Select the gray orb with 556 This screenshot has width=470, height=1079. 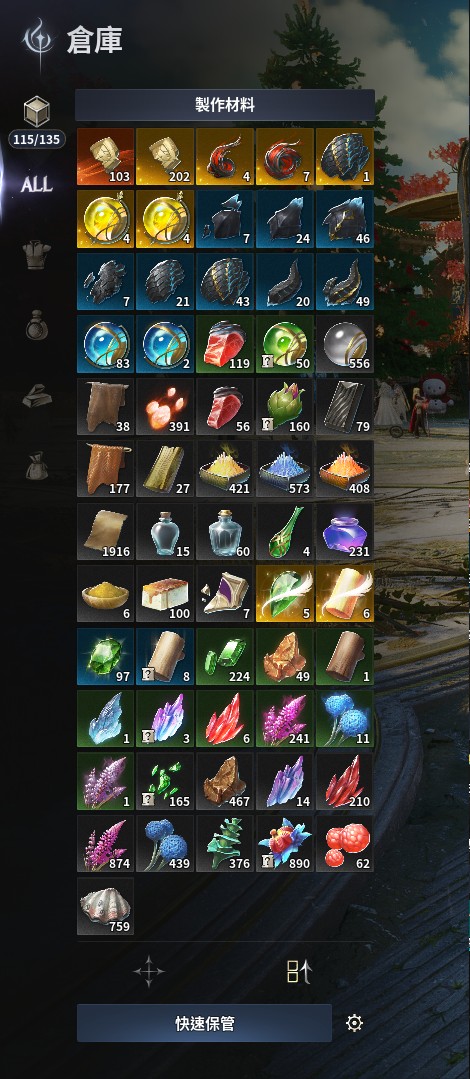click(345, 344)
